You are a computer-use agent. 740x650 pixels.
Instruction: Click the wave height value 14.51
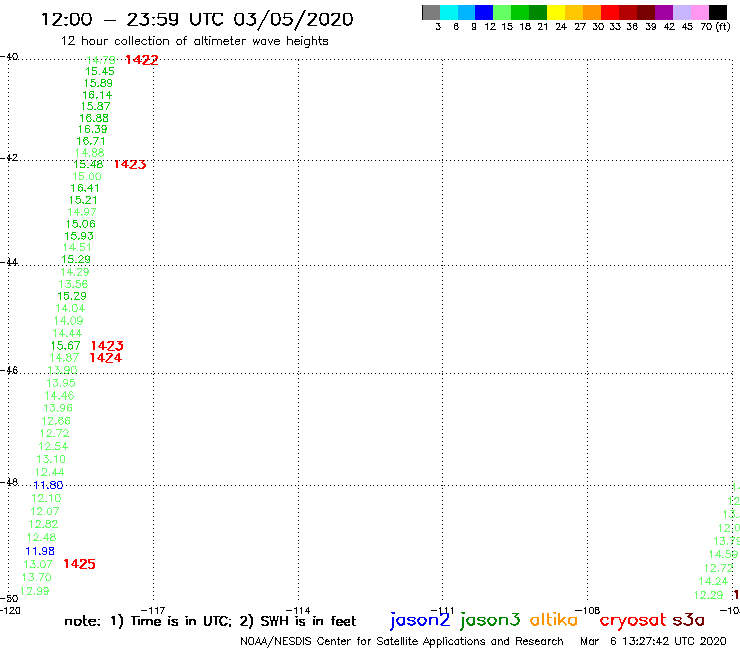(x=77, y=247)
